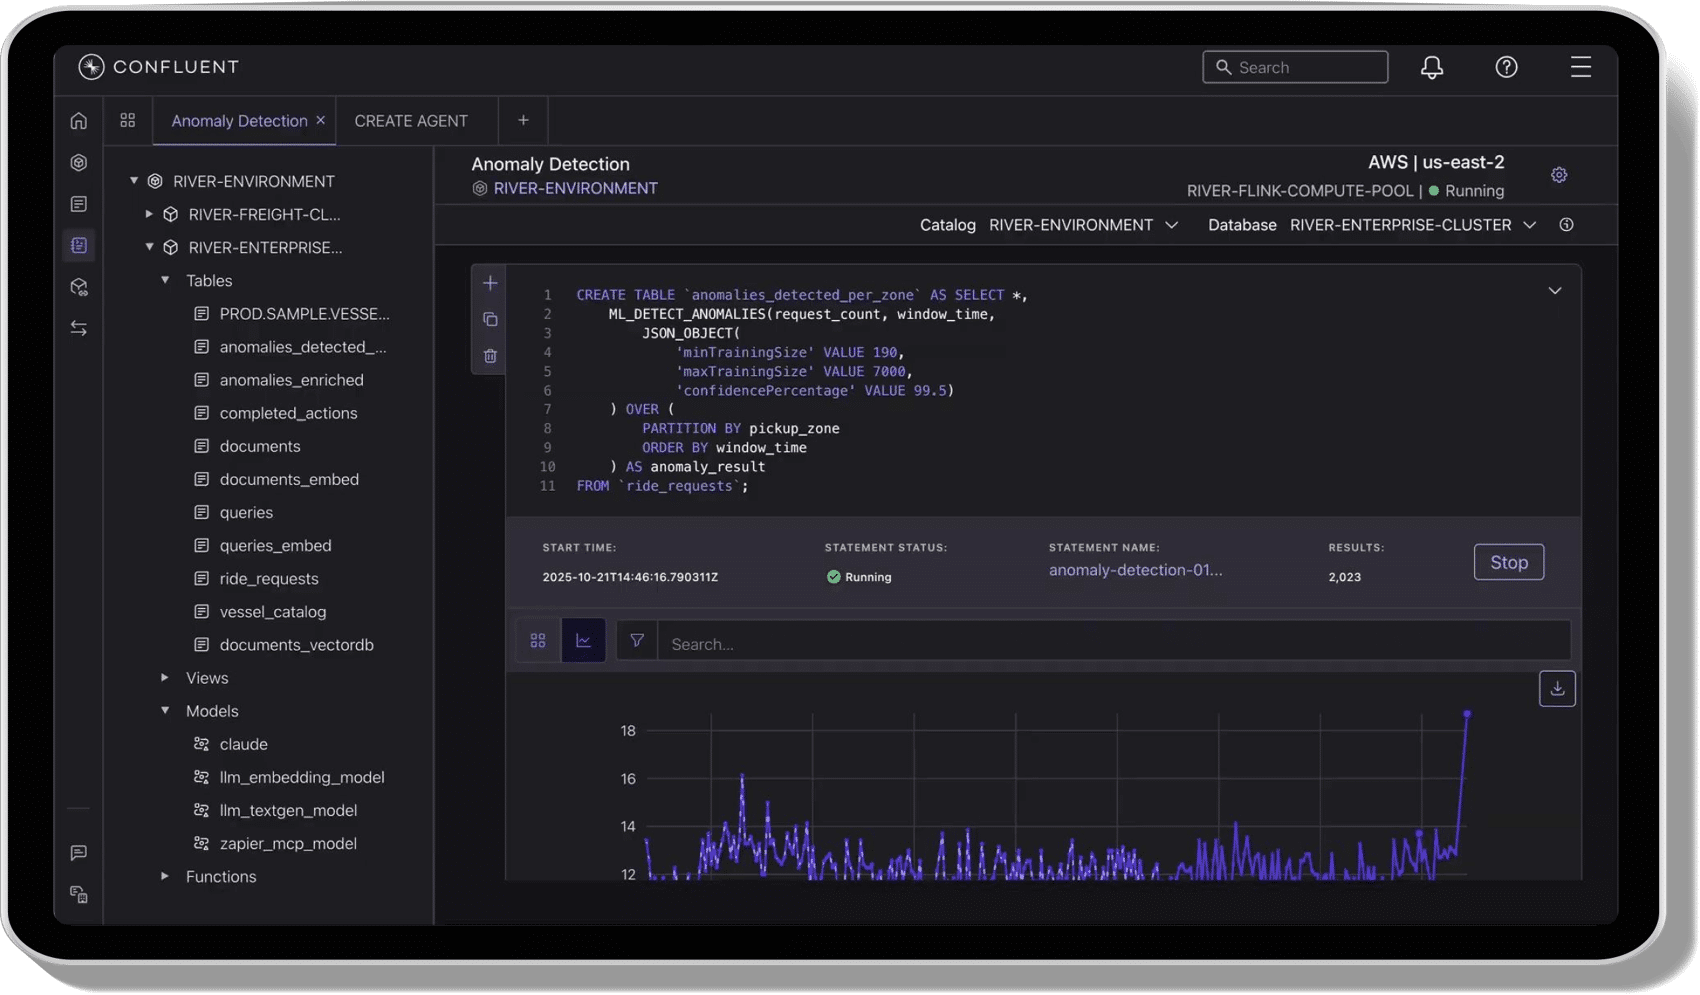Open the Database RIVER-ENTERPRISE-CLUSTER dropdown

pos(1412,225)
